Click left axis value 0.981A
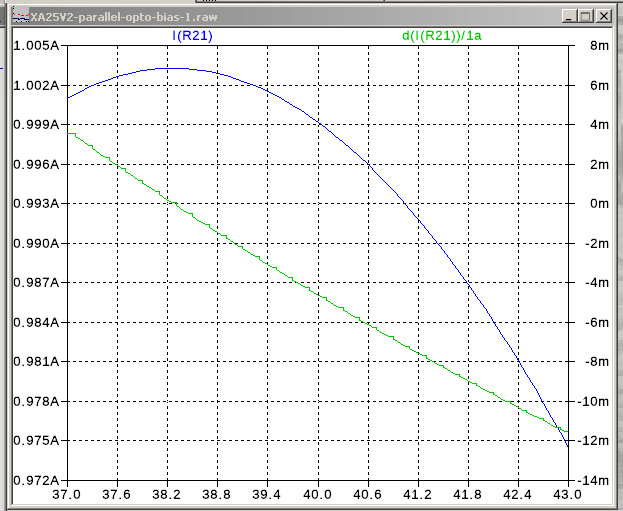This screenshot has width=623, height=511. (36, 362)
